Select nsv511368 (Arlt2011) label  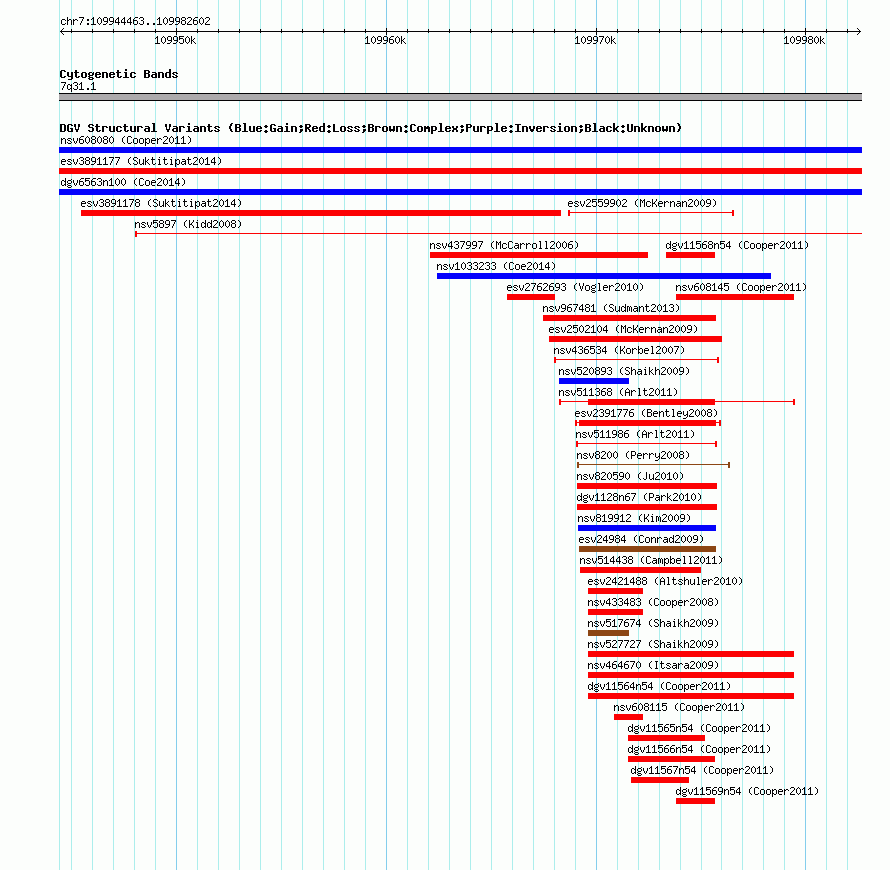pos(618,392)
